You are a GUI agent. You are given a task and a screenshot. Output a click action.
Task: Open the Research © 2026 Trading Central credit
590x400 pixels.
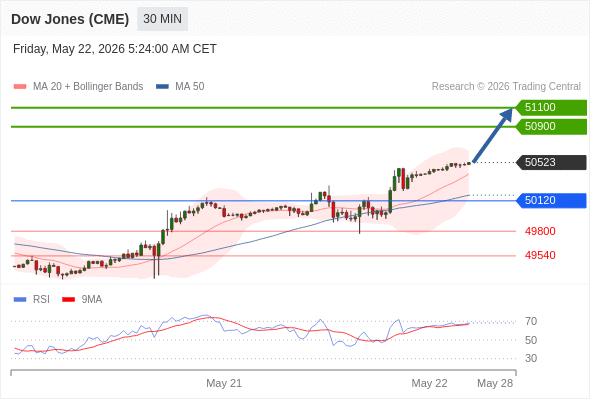click(506, 87)
